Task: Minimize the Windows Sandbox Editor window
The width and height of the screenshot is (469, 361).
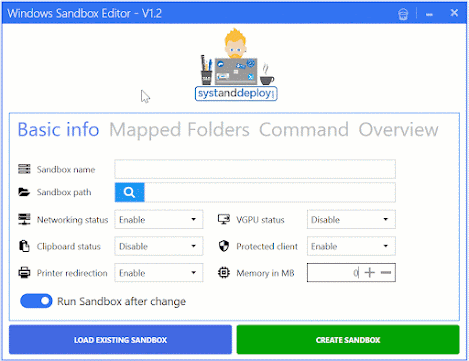Action: pyautogui.click(x=429, y=14)
